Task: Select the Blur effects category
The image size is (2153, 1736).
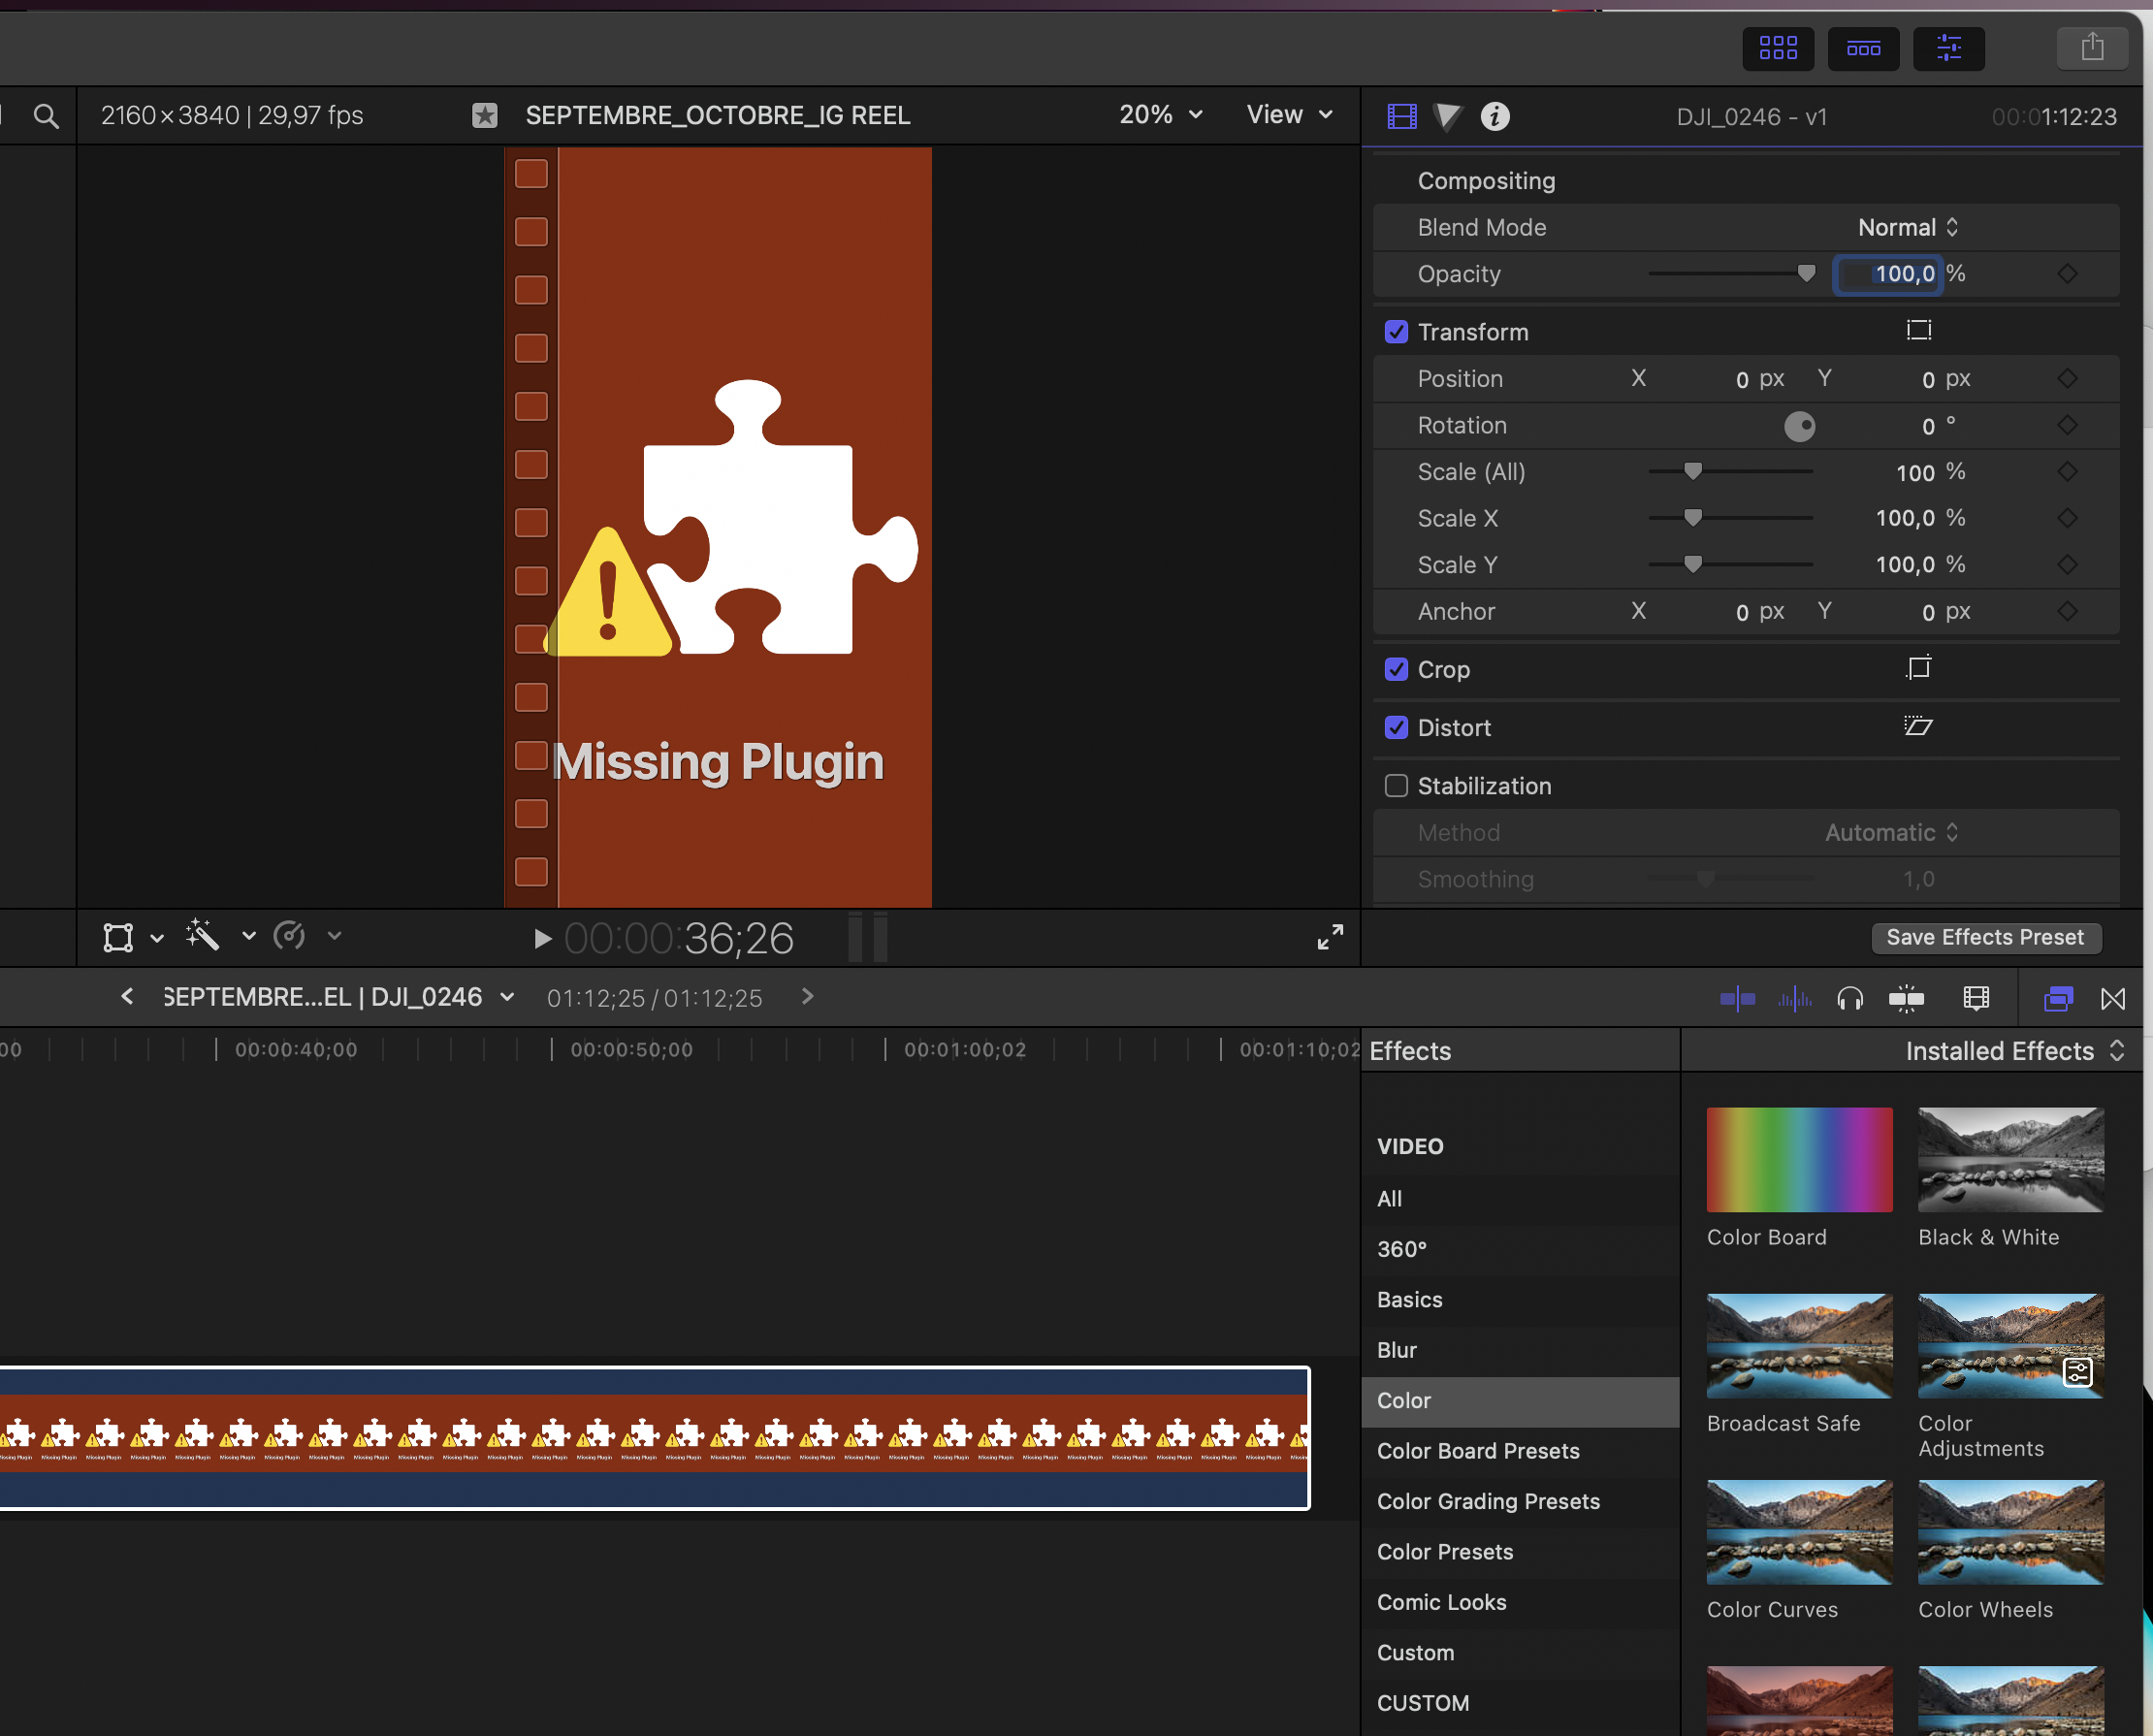Action: (x=1396, y=1350)
